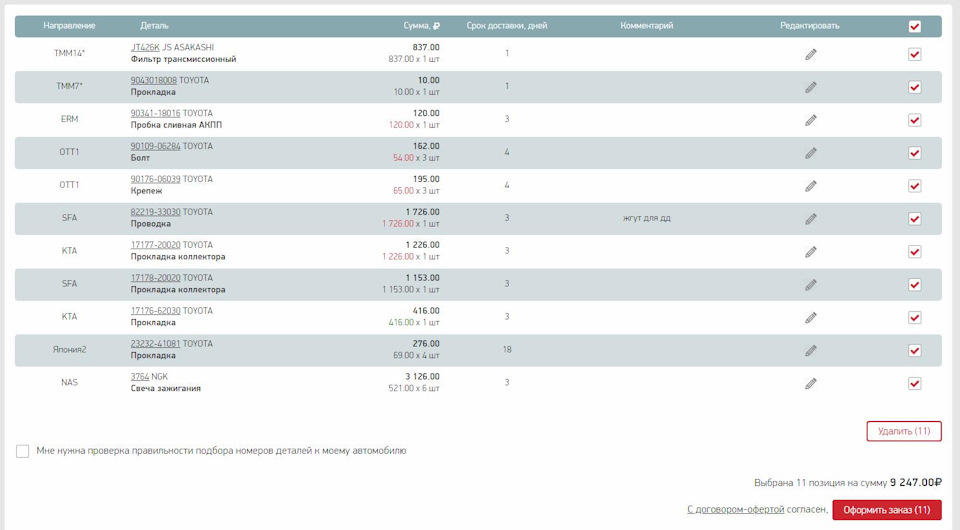This screenshot has height=530, width=960.
Task: Edit the JT426K transmission filter row
Action: point(811,54)
